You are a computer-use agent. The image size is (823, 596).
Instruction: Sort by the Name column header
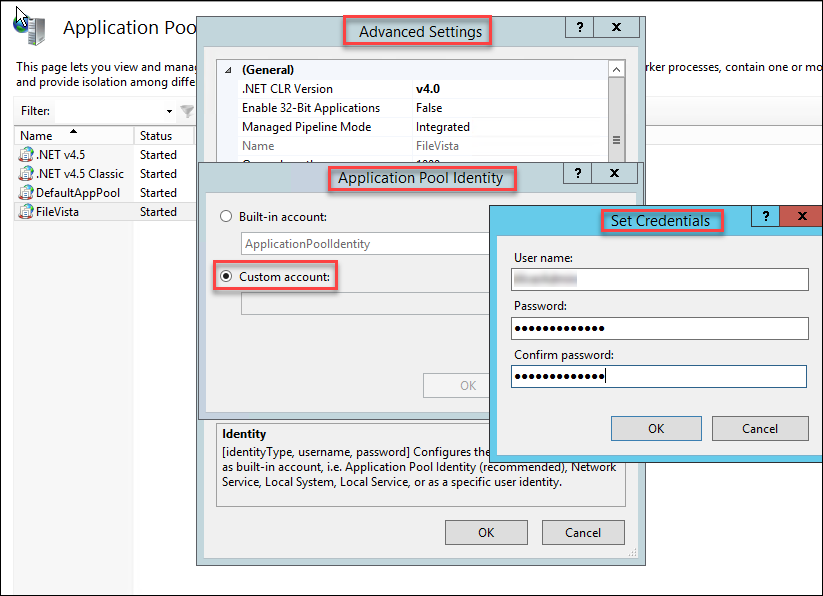[x=73, y=135]
